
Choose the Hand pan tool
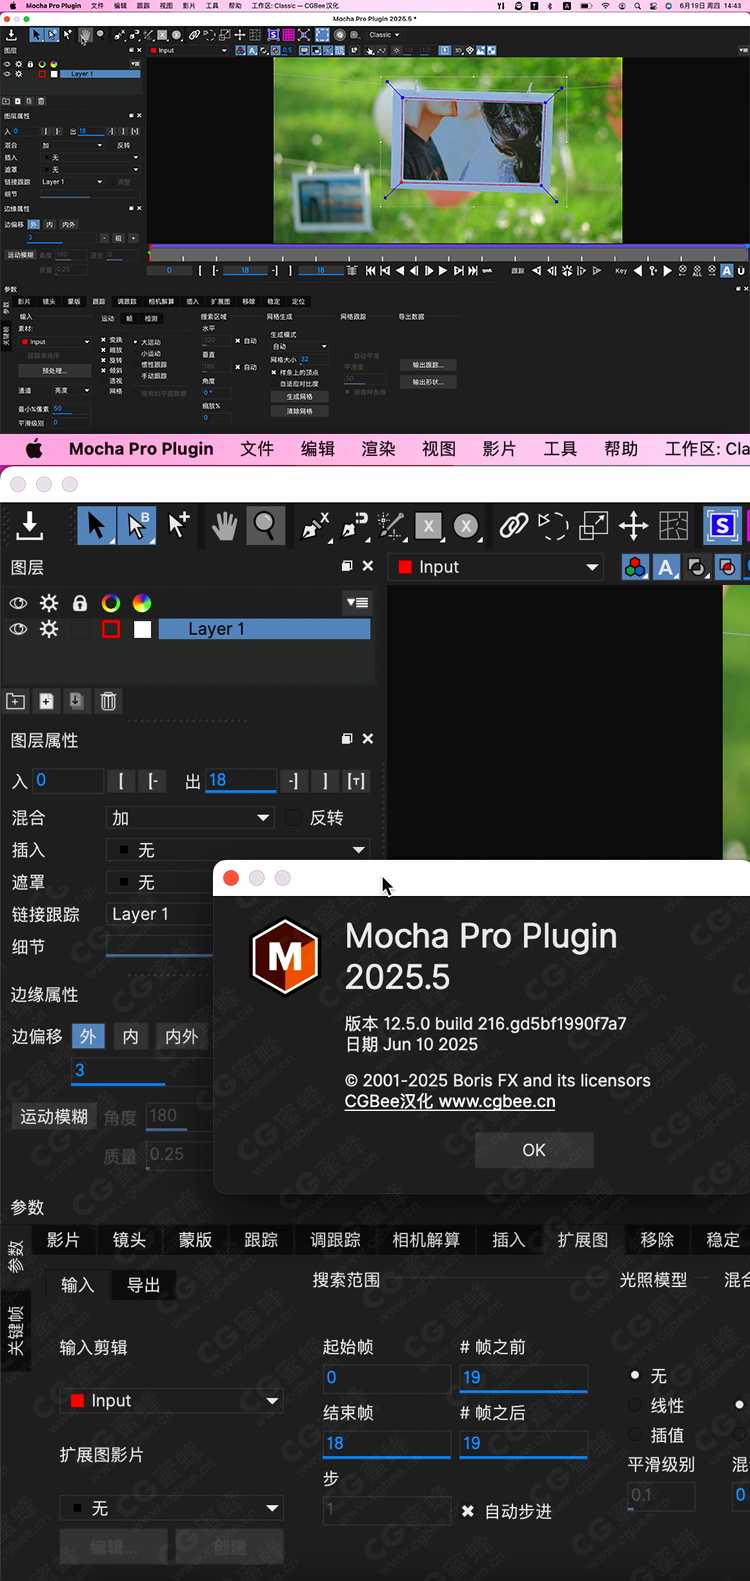pos(224,525)
